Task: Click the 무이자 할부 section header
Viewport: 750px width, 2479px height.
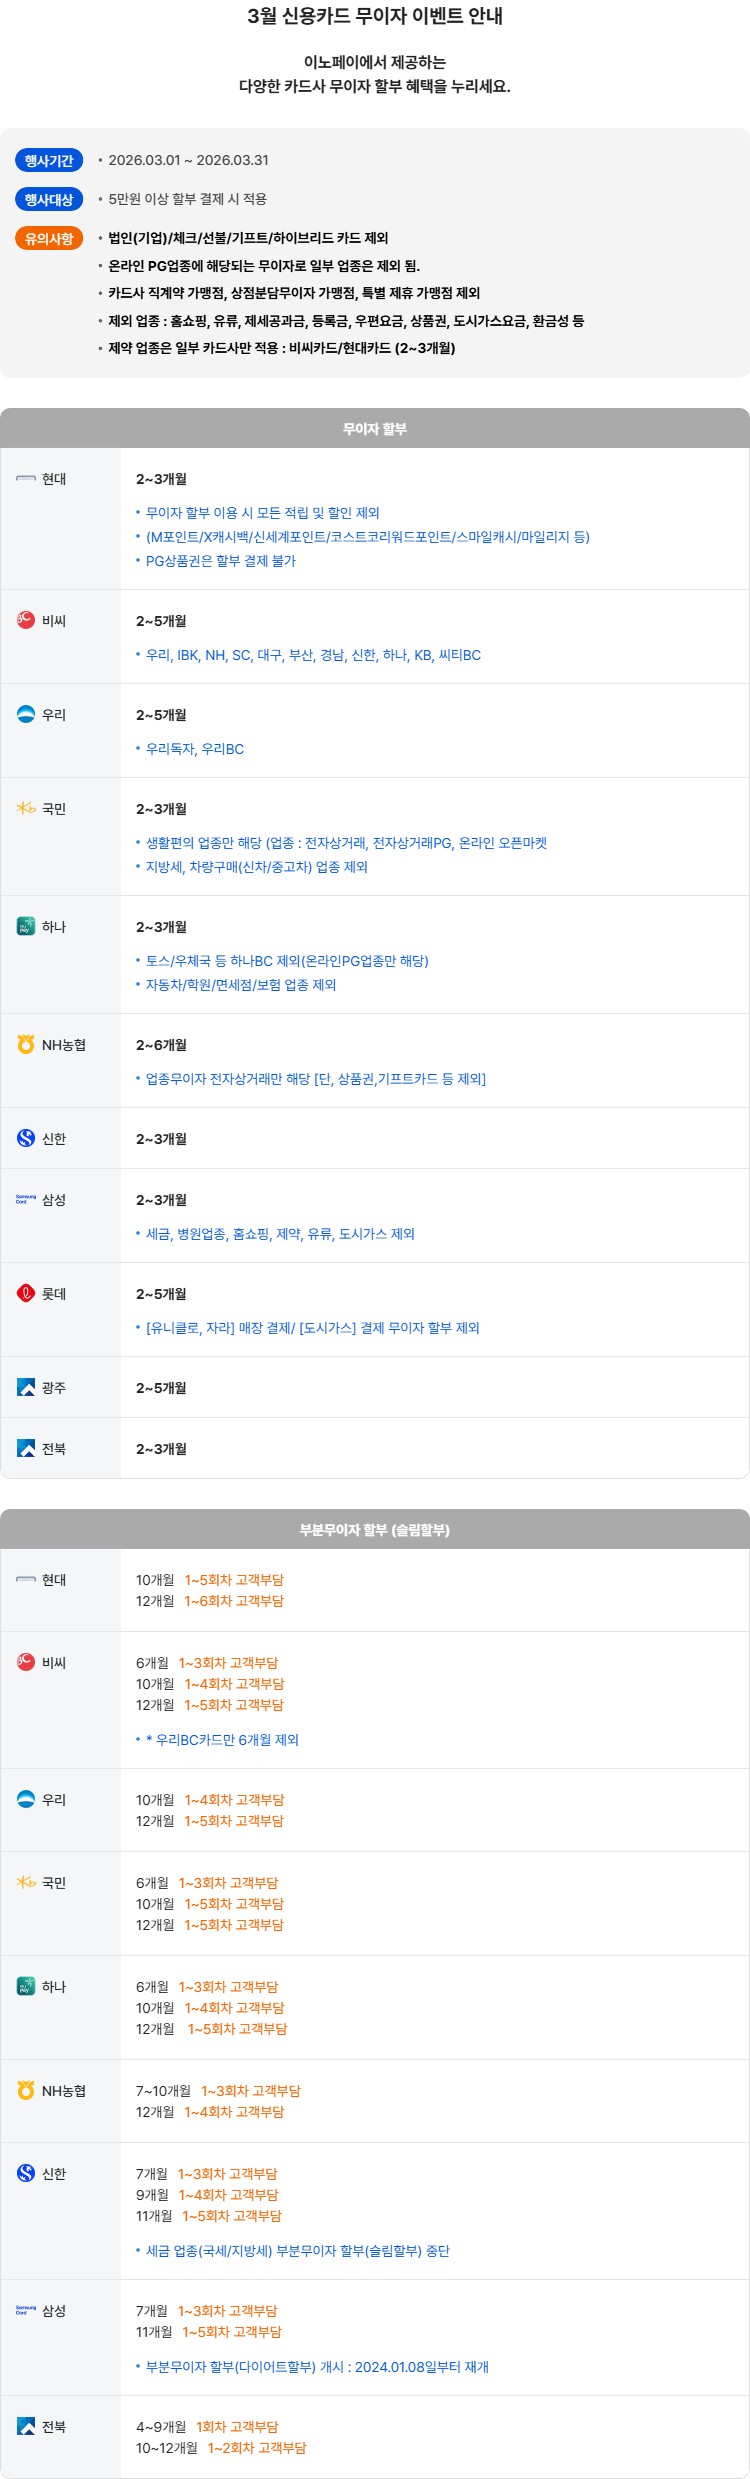Action: tap(375, 429)
